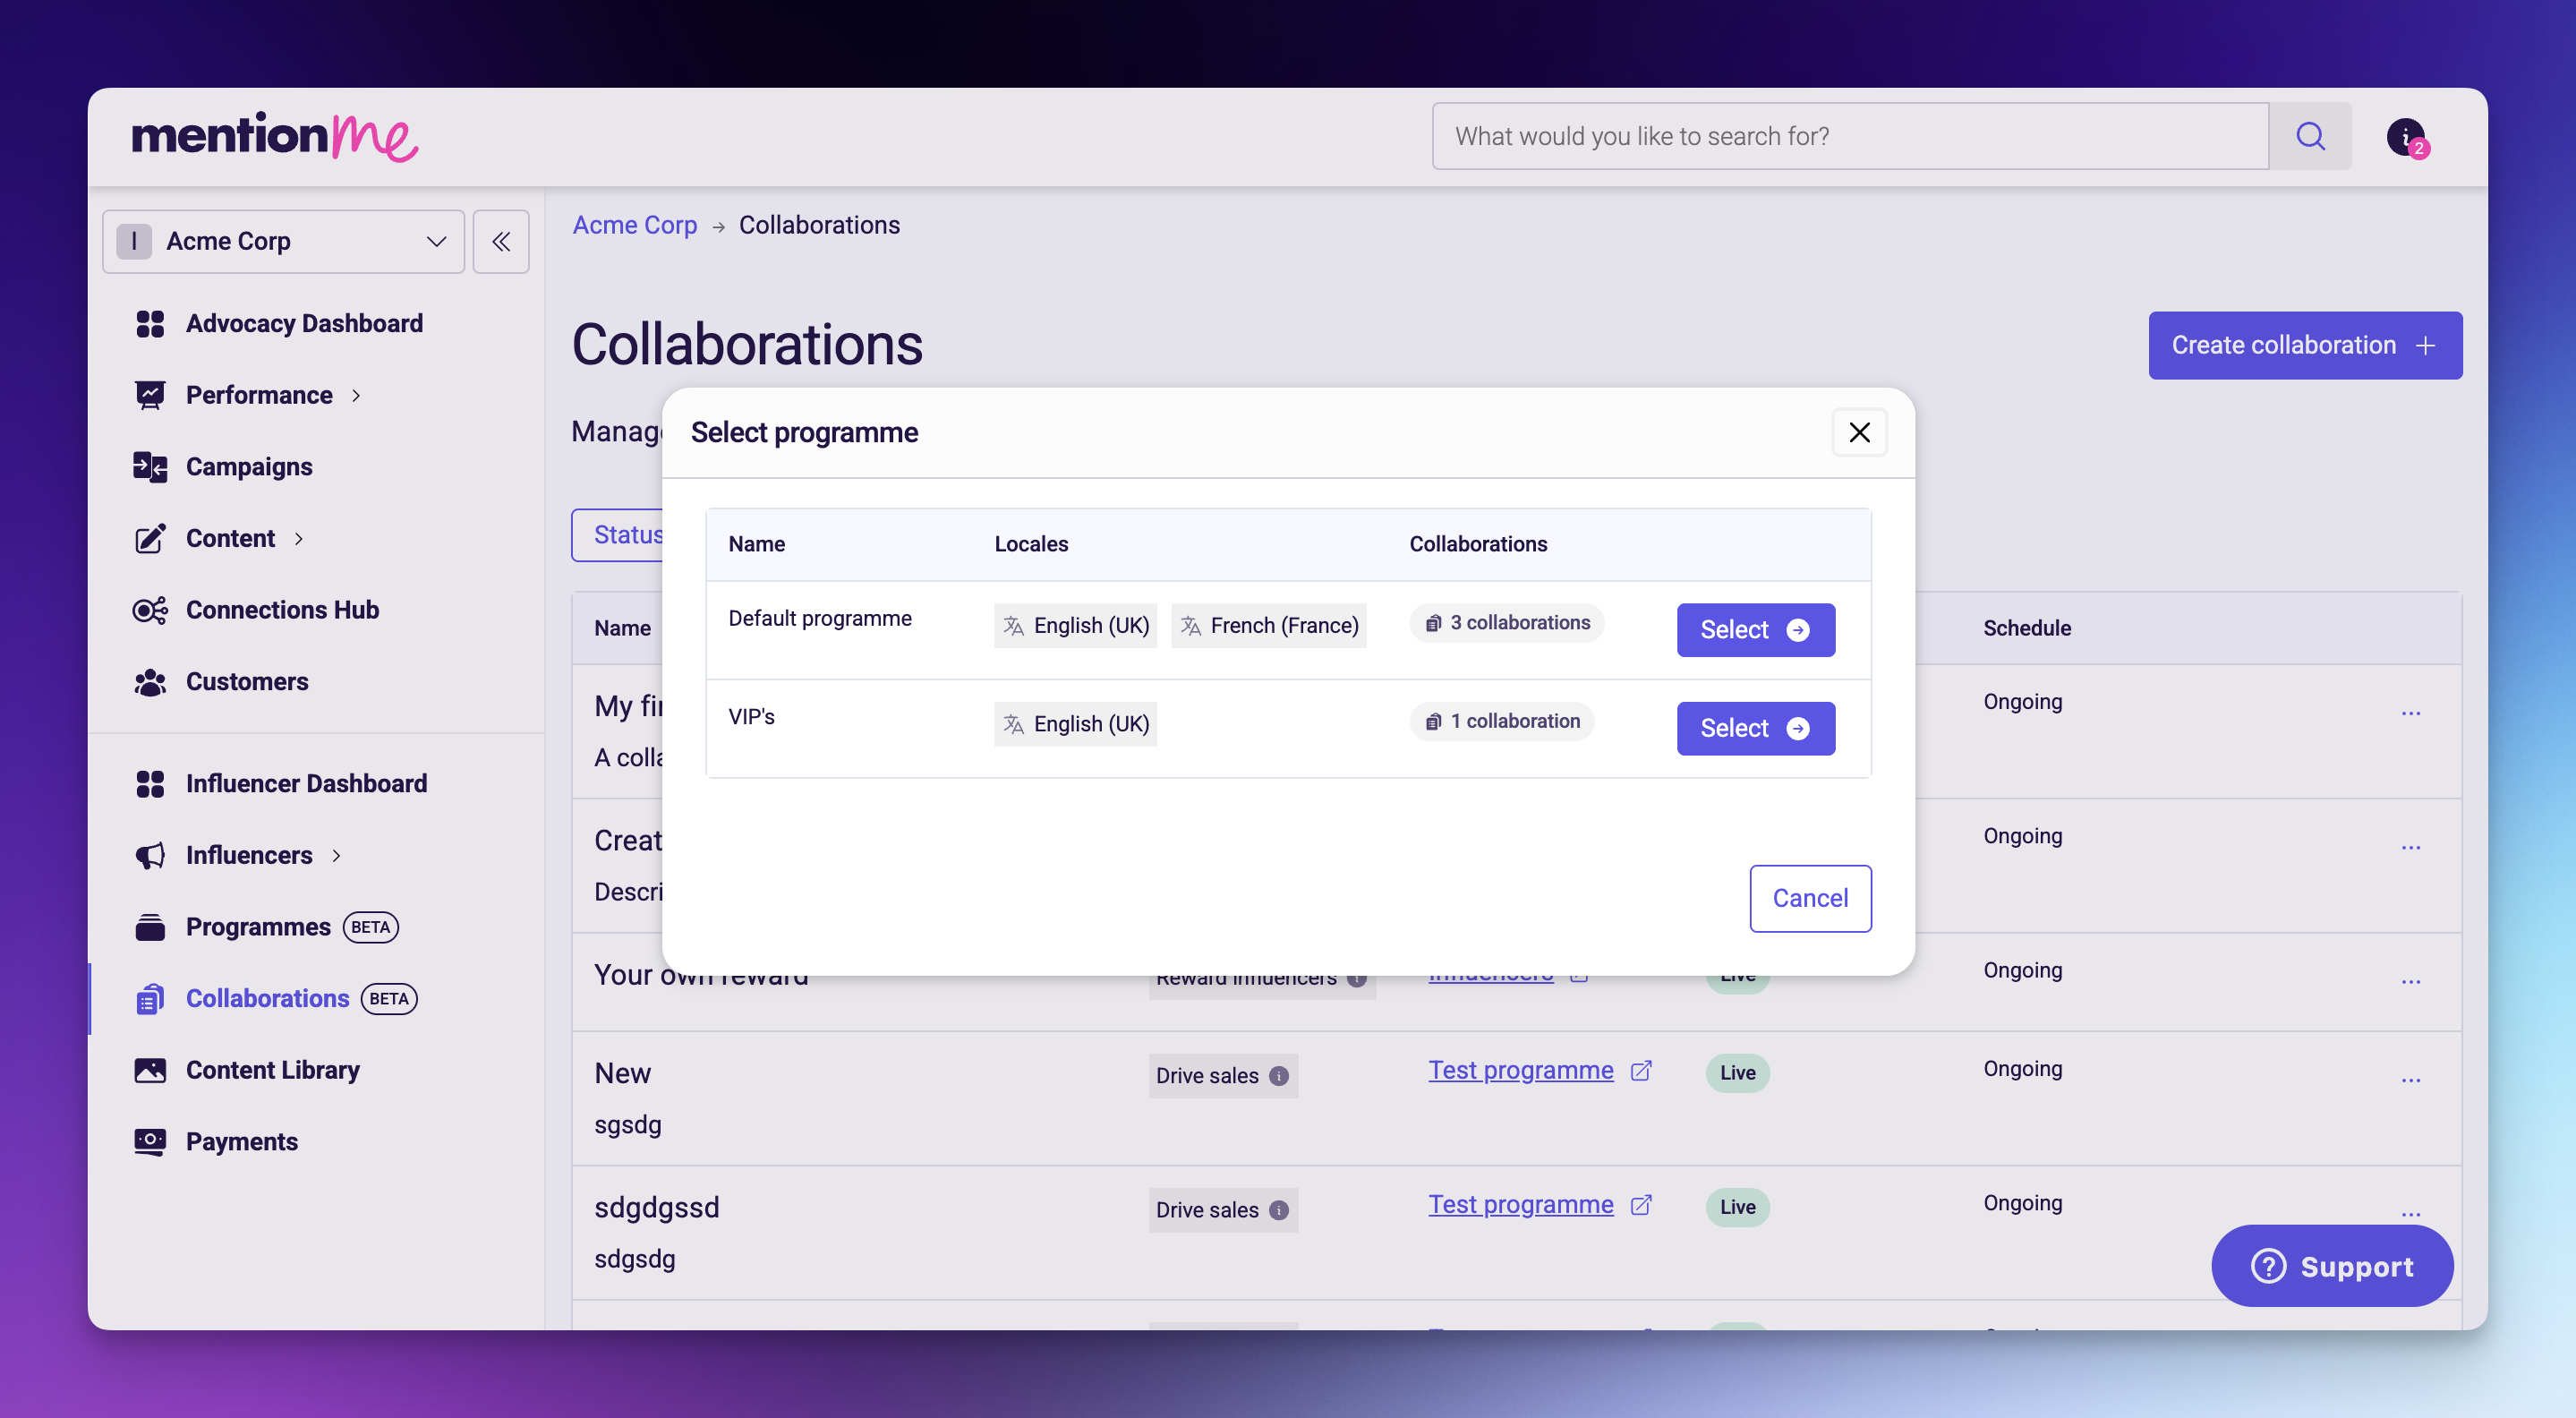This screenshot has height=1418, width=2576.
Task: Select the Performance chart icon
Action: coord(150,395)
